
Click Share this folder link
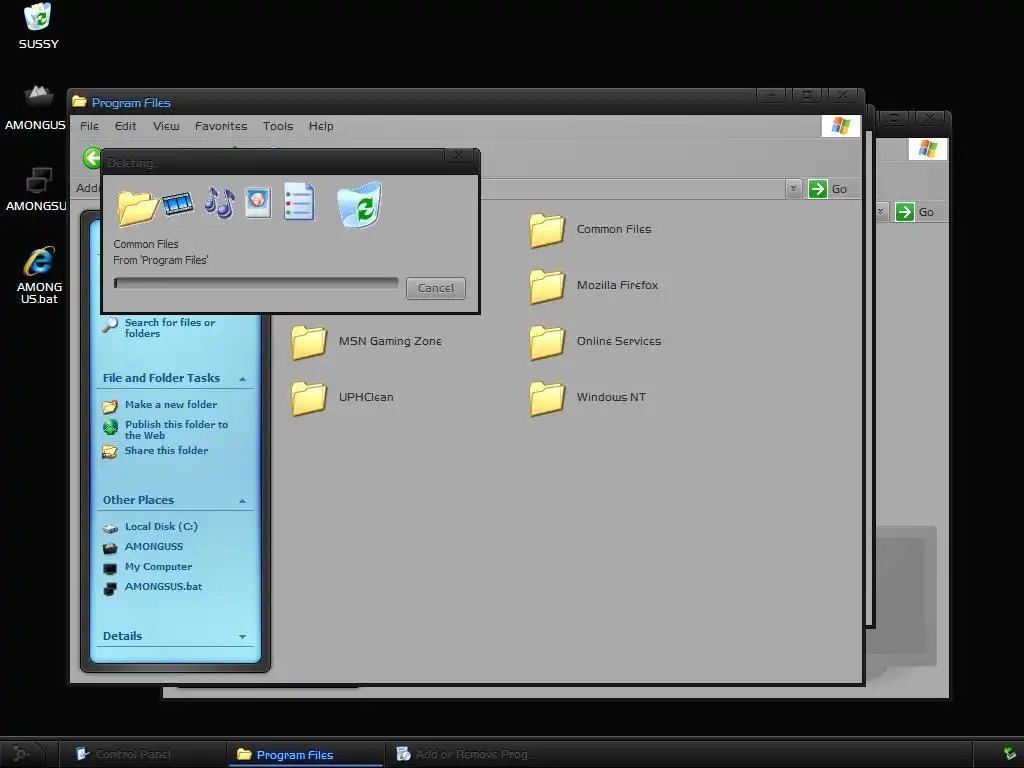pyautogui.click(x=167, y=451)
